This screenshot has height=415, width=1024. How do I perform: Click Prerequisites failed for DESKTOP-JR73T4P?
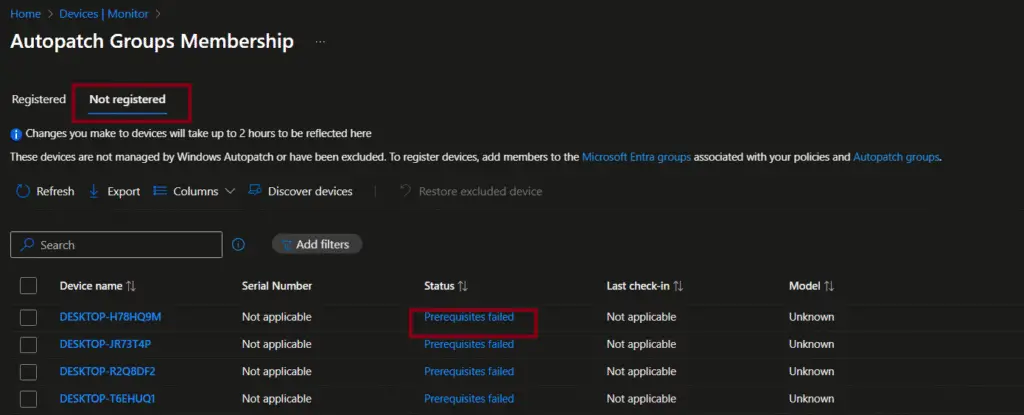[x=469, y=344]
